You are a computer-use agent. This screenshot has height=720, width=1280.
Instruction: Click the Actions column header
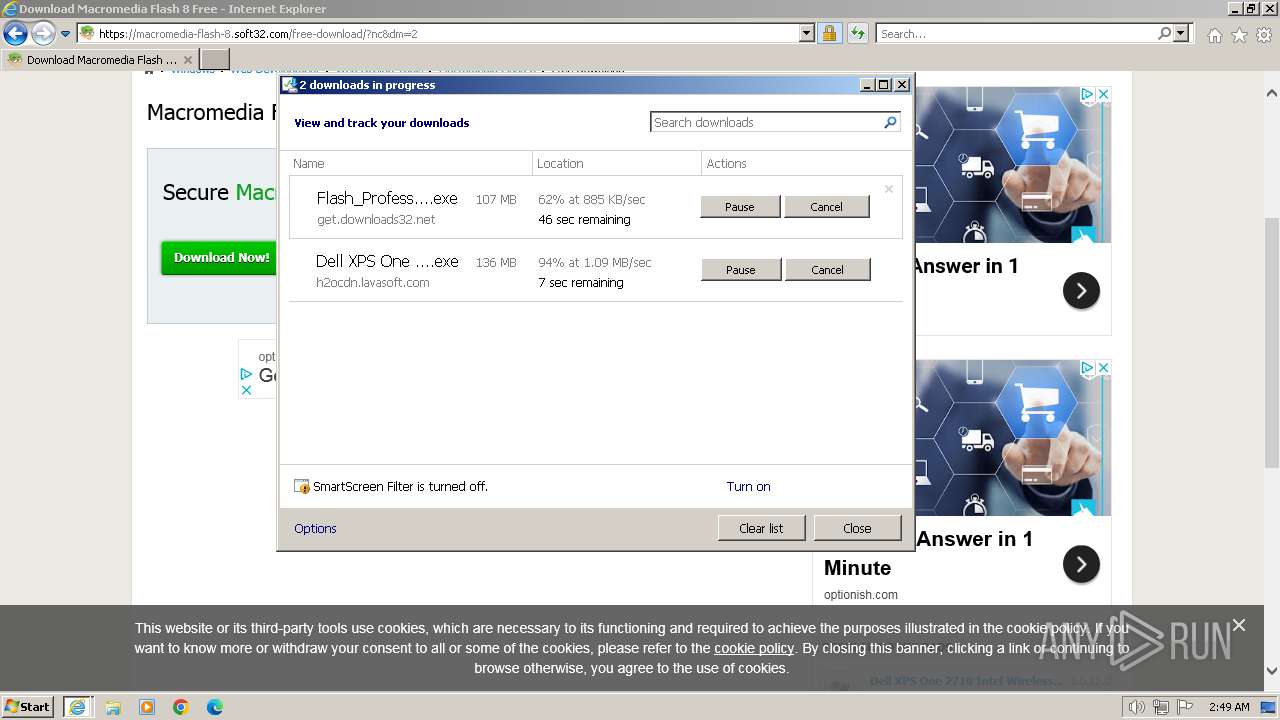point(802,163)
